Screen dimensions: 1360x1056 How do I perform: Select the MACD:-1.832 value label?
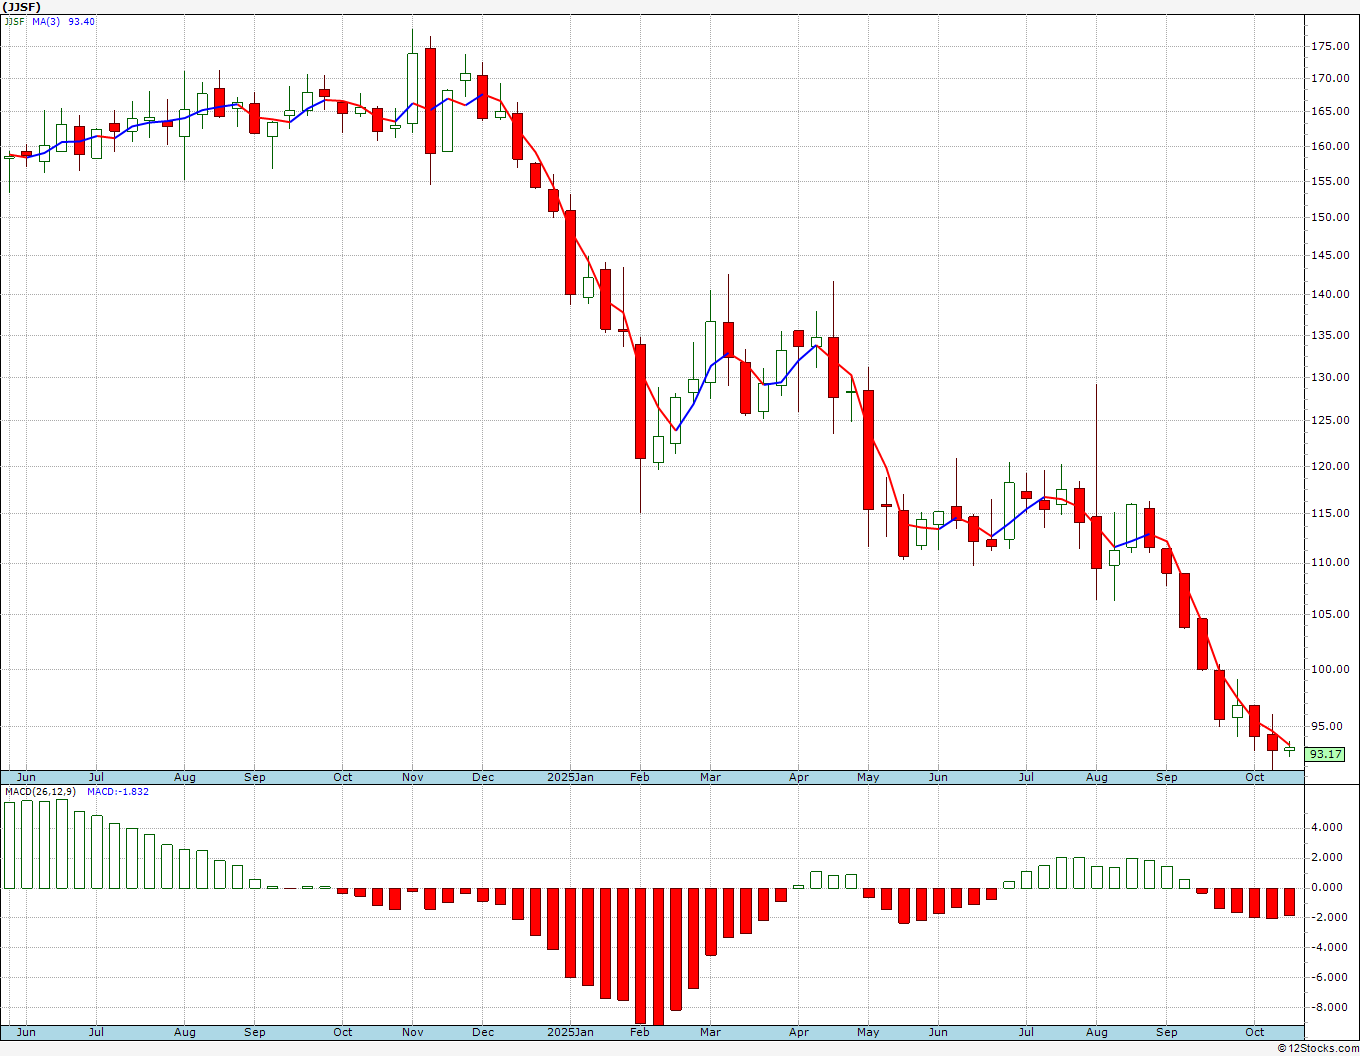click(117, 792)
